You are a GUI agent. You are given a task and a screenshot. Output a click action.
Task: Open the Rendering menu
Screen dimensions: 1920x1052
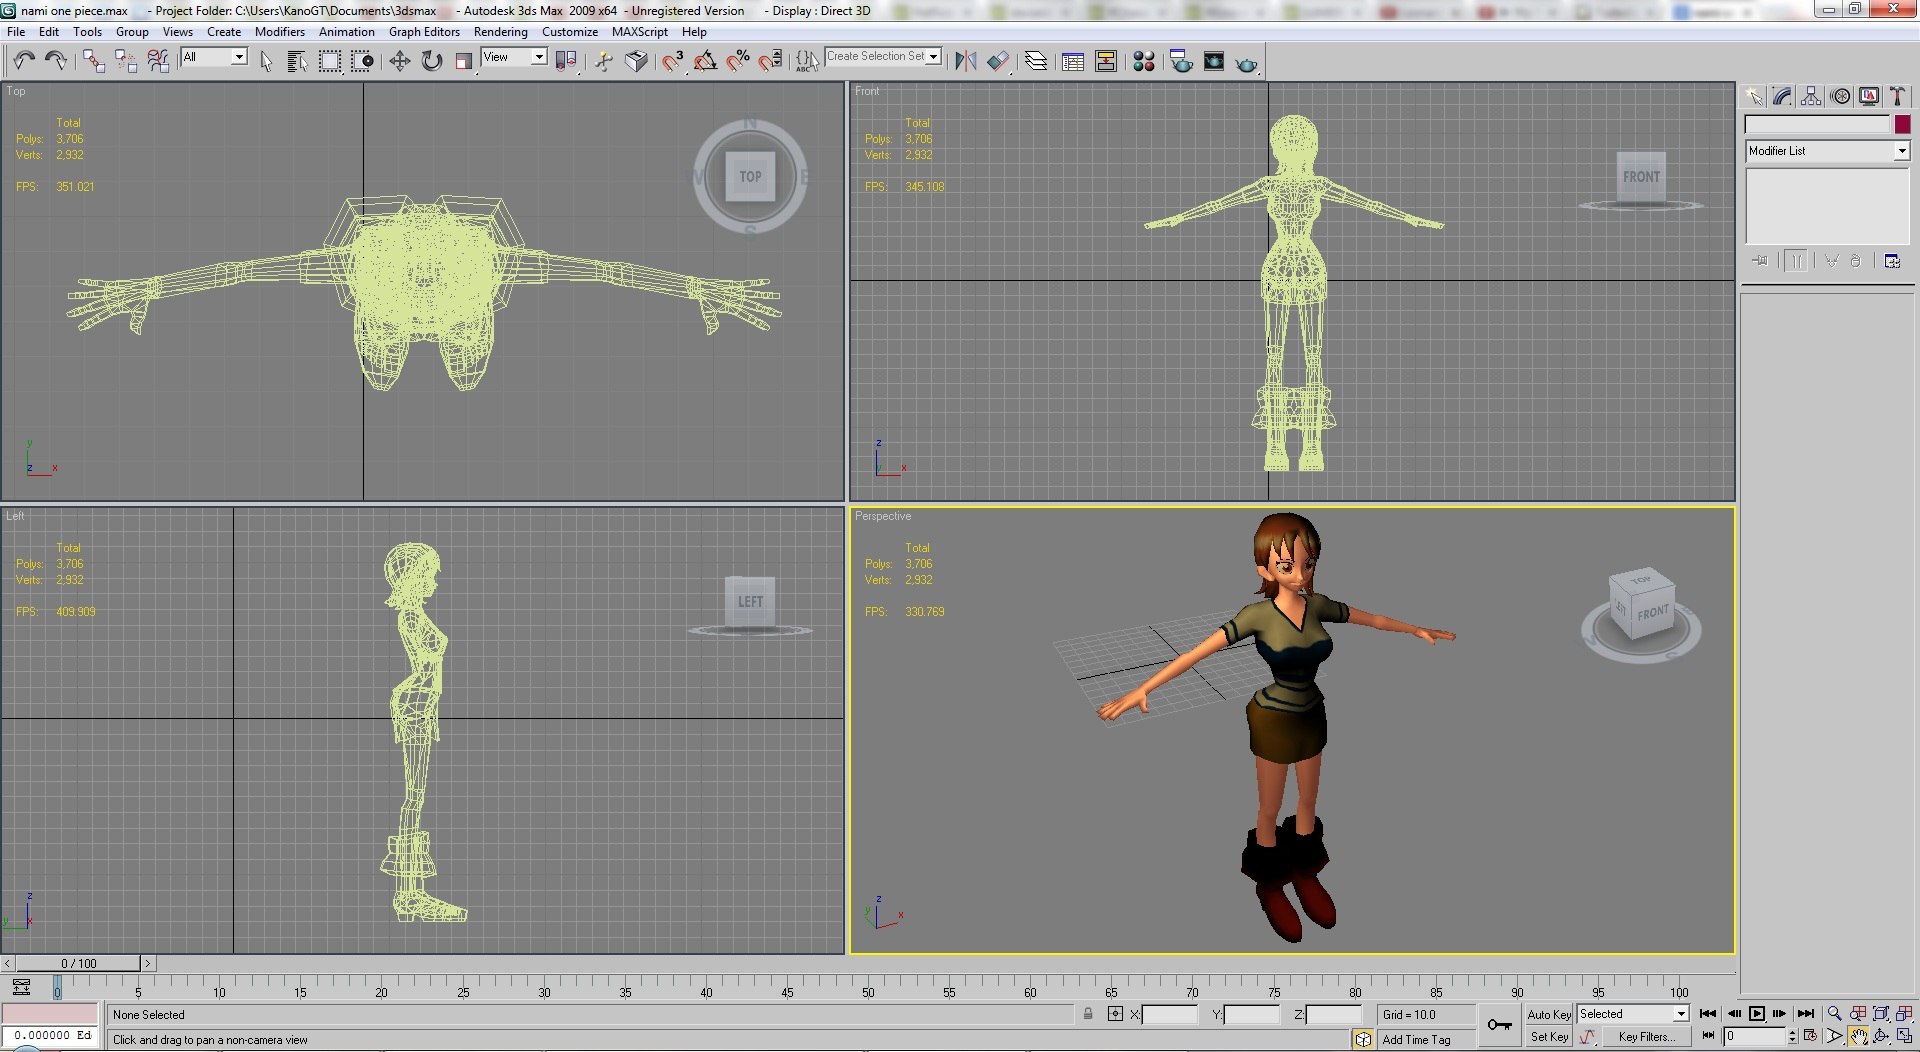coord(500,32)
